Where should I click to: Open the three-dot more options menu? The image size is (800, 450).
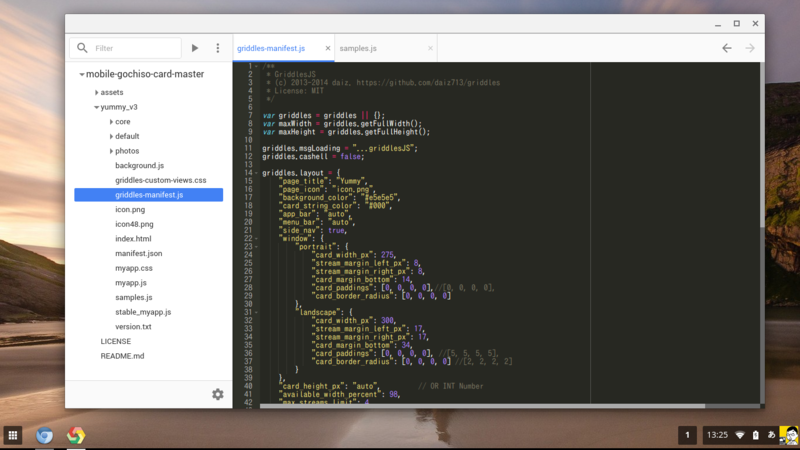pyautogui.click(x=218, y=48)
